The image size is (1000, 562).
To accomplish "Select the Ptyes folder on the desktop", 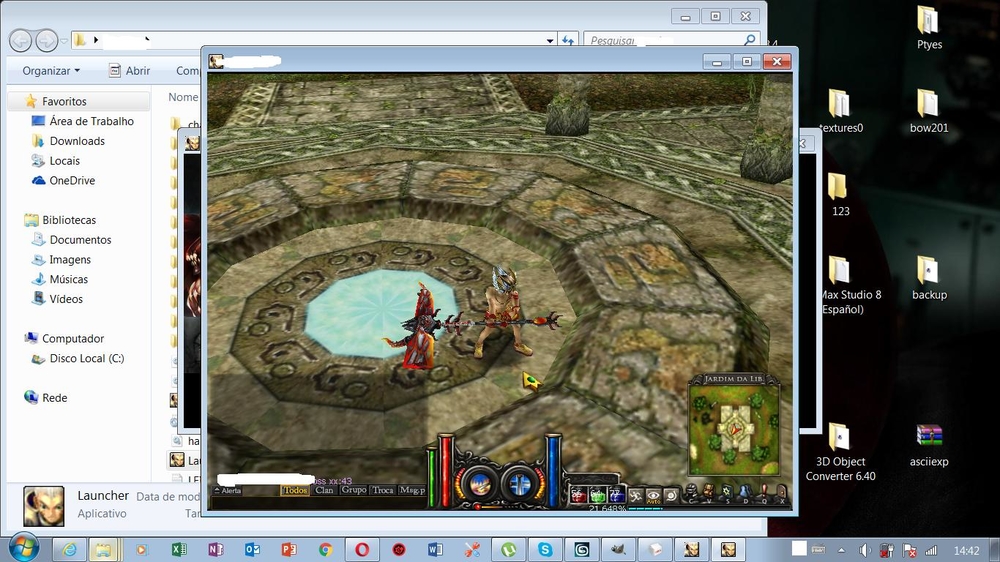I will [x=929, y=29].
